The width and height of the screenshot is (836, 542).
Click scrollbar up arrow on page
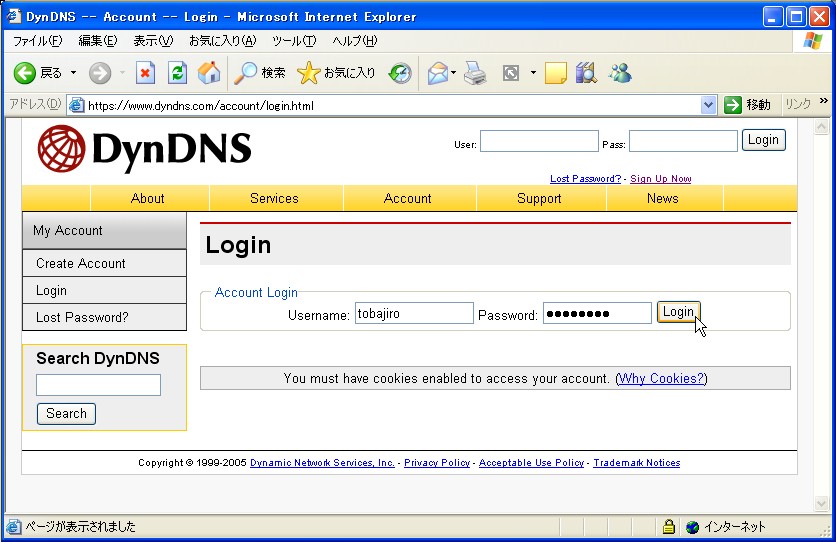822,127
